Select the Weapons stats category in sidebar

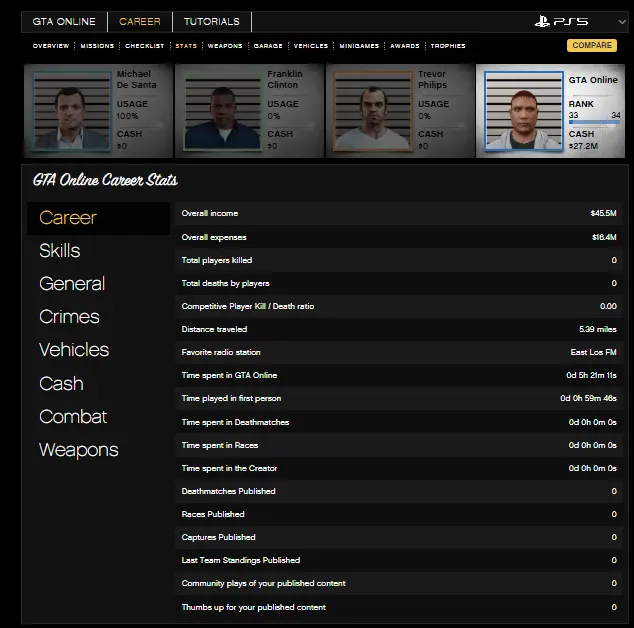point(79,450)
